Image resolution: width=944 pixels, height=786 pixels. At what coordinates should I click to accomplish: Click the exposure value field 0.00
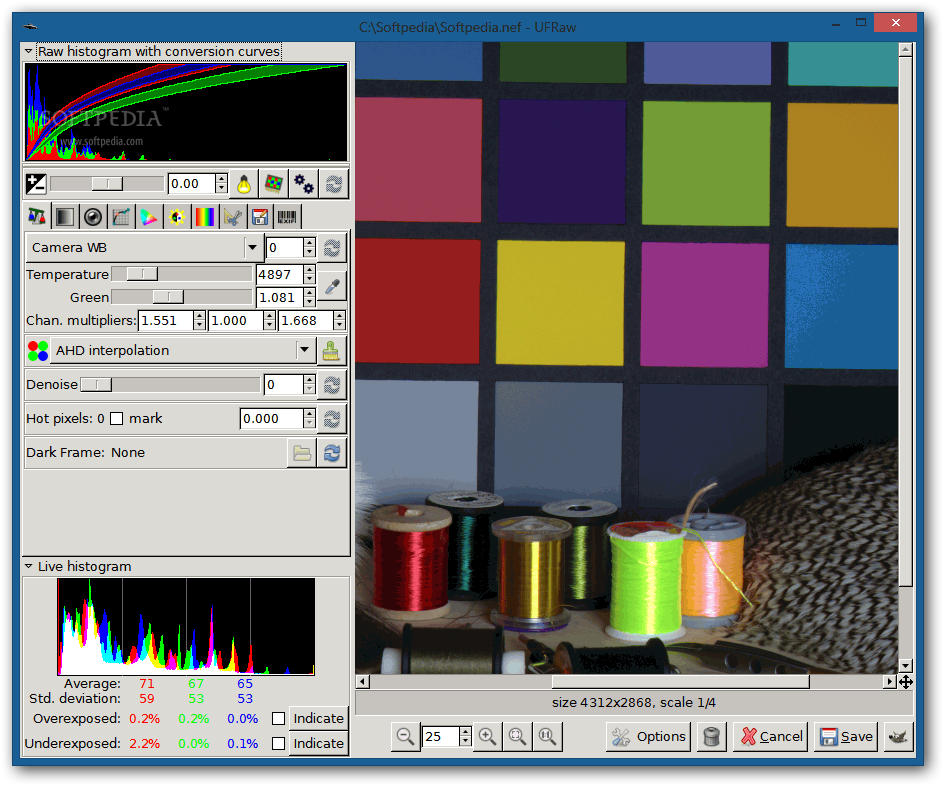coord(191,184)
